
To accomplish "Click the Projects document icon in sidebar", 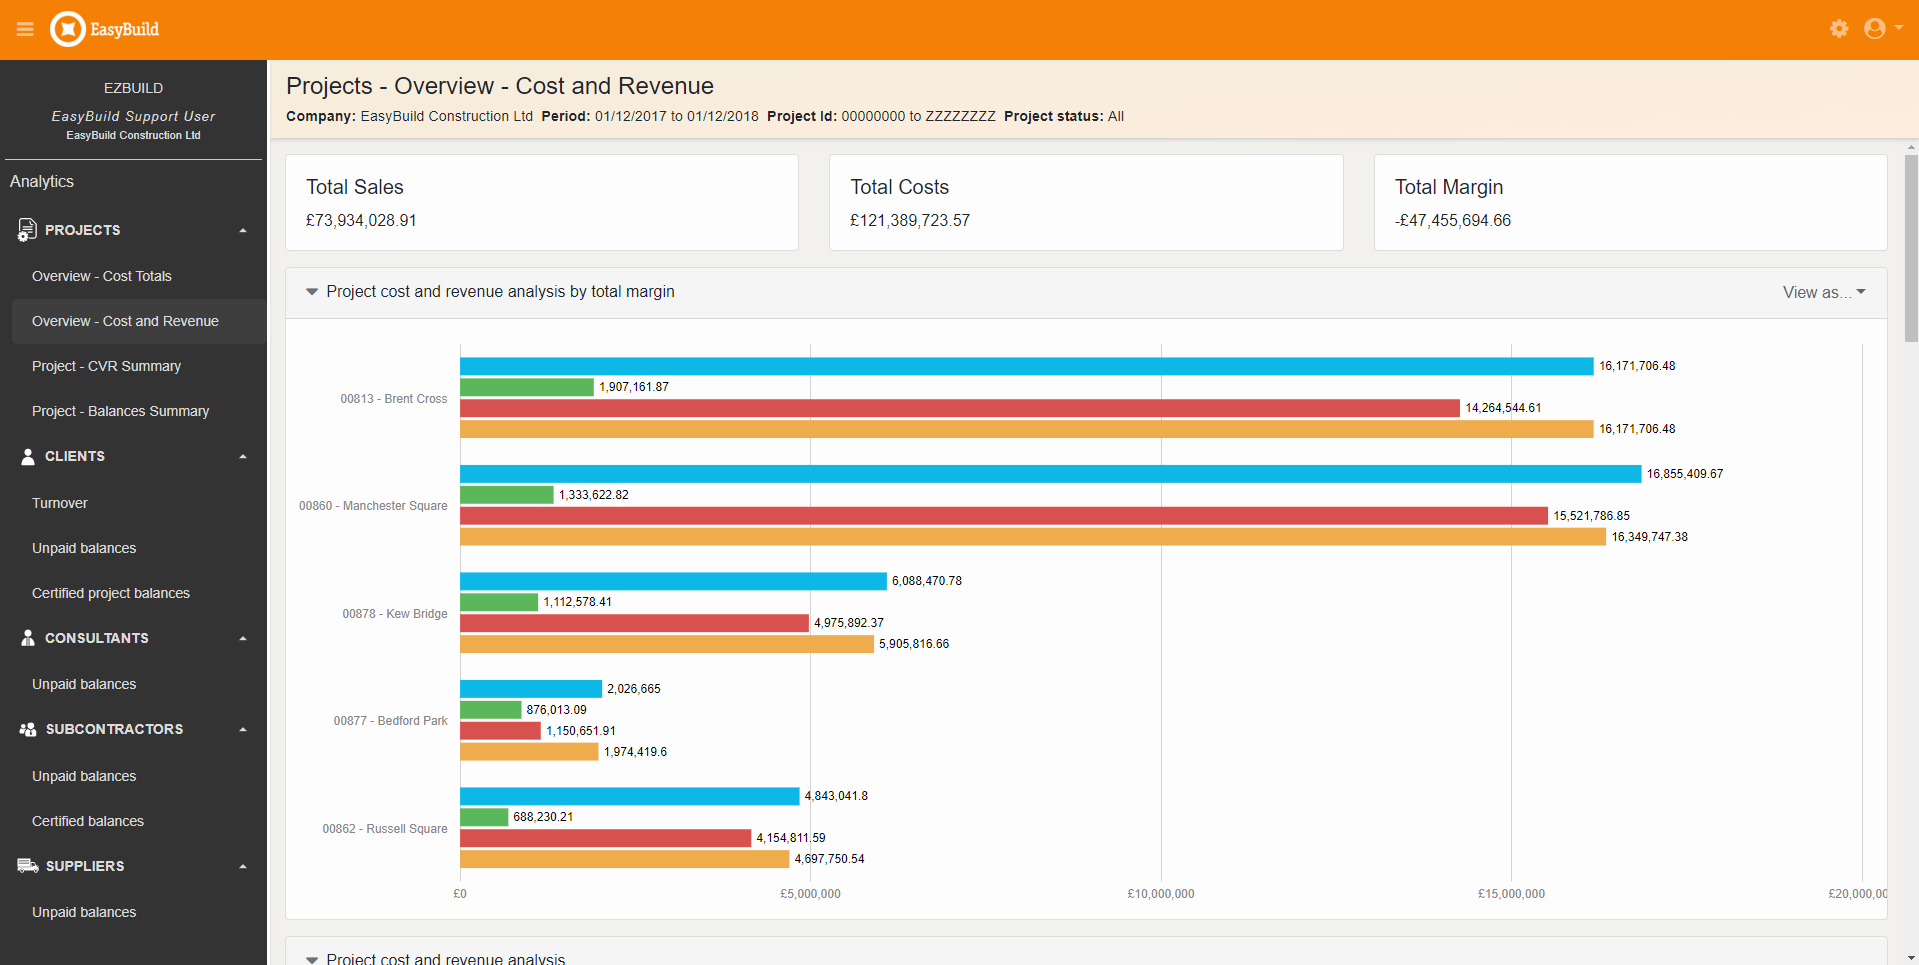I will click(x=27, y=230).
